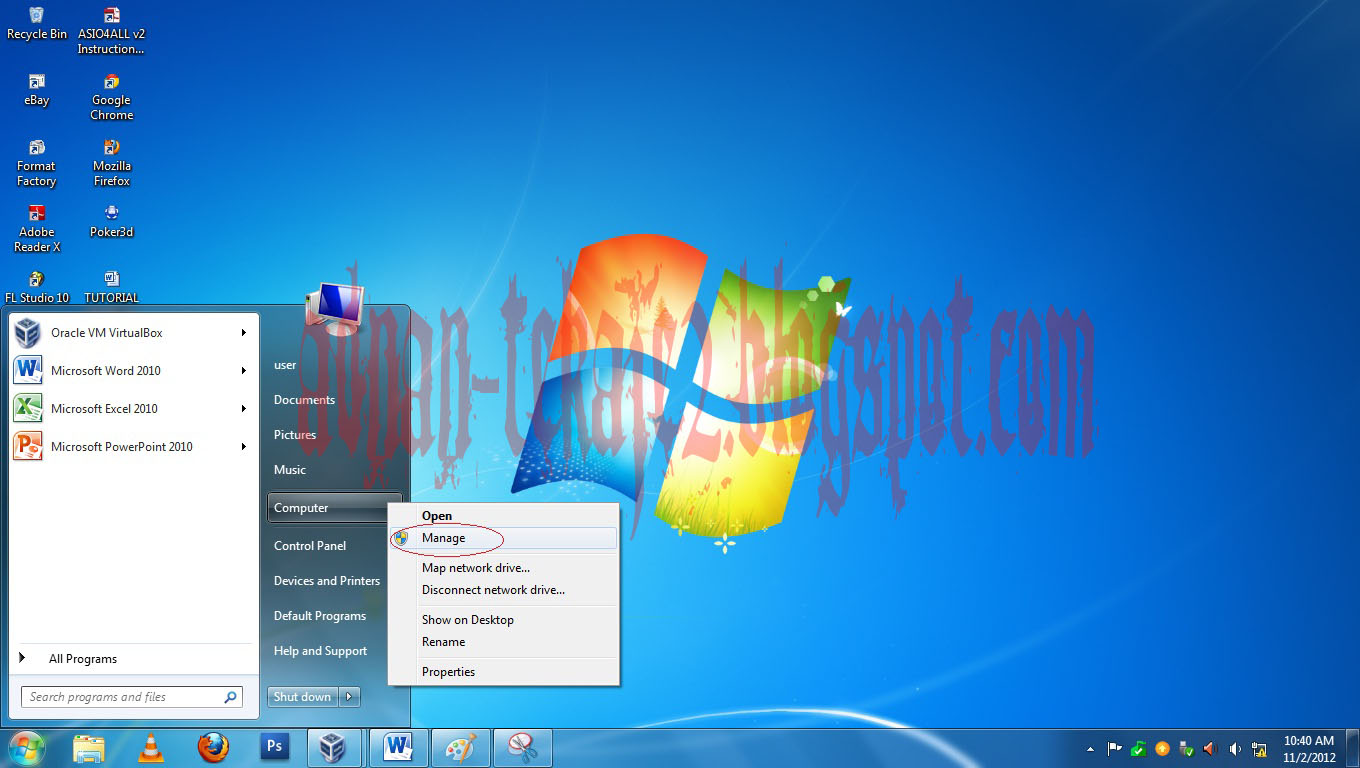Select the Mozilla Firefox desktop icon
This screenshot has height=768, width=1360.
tap(111, 163)
